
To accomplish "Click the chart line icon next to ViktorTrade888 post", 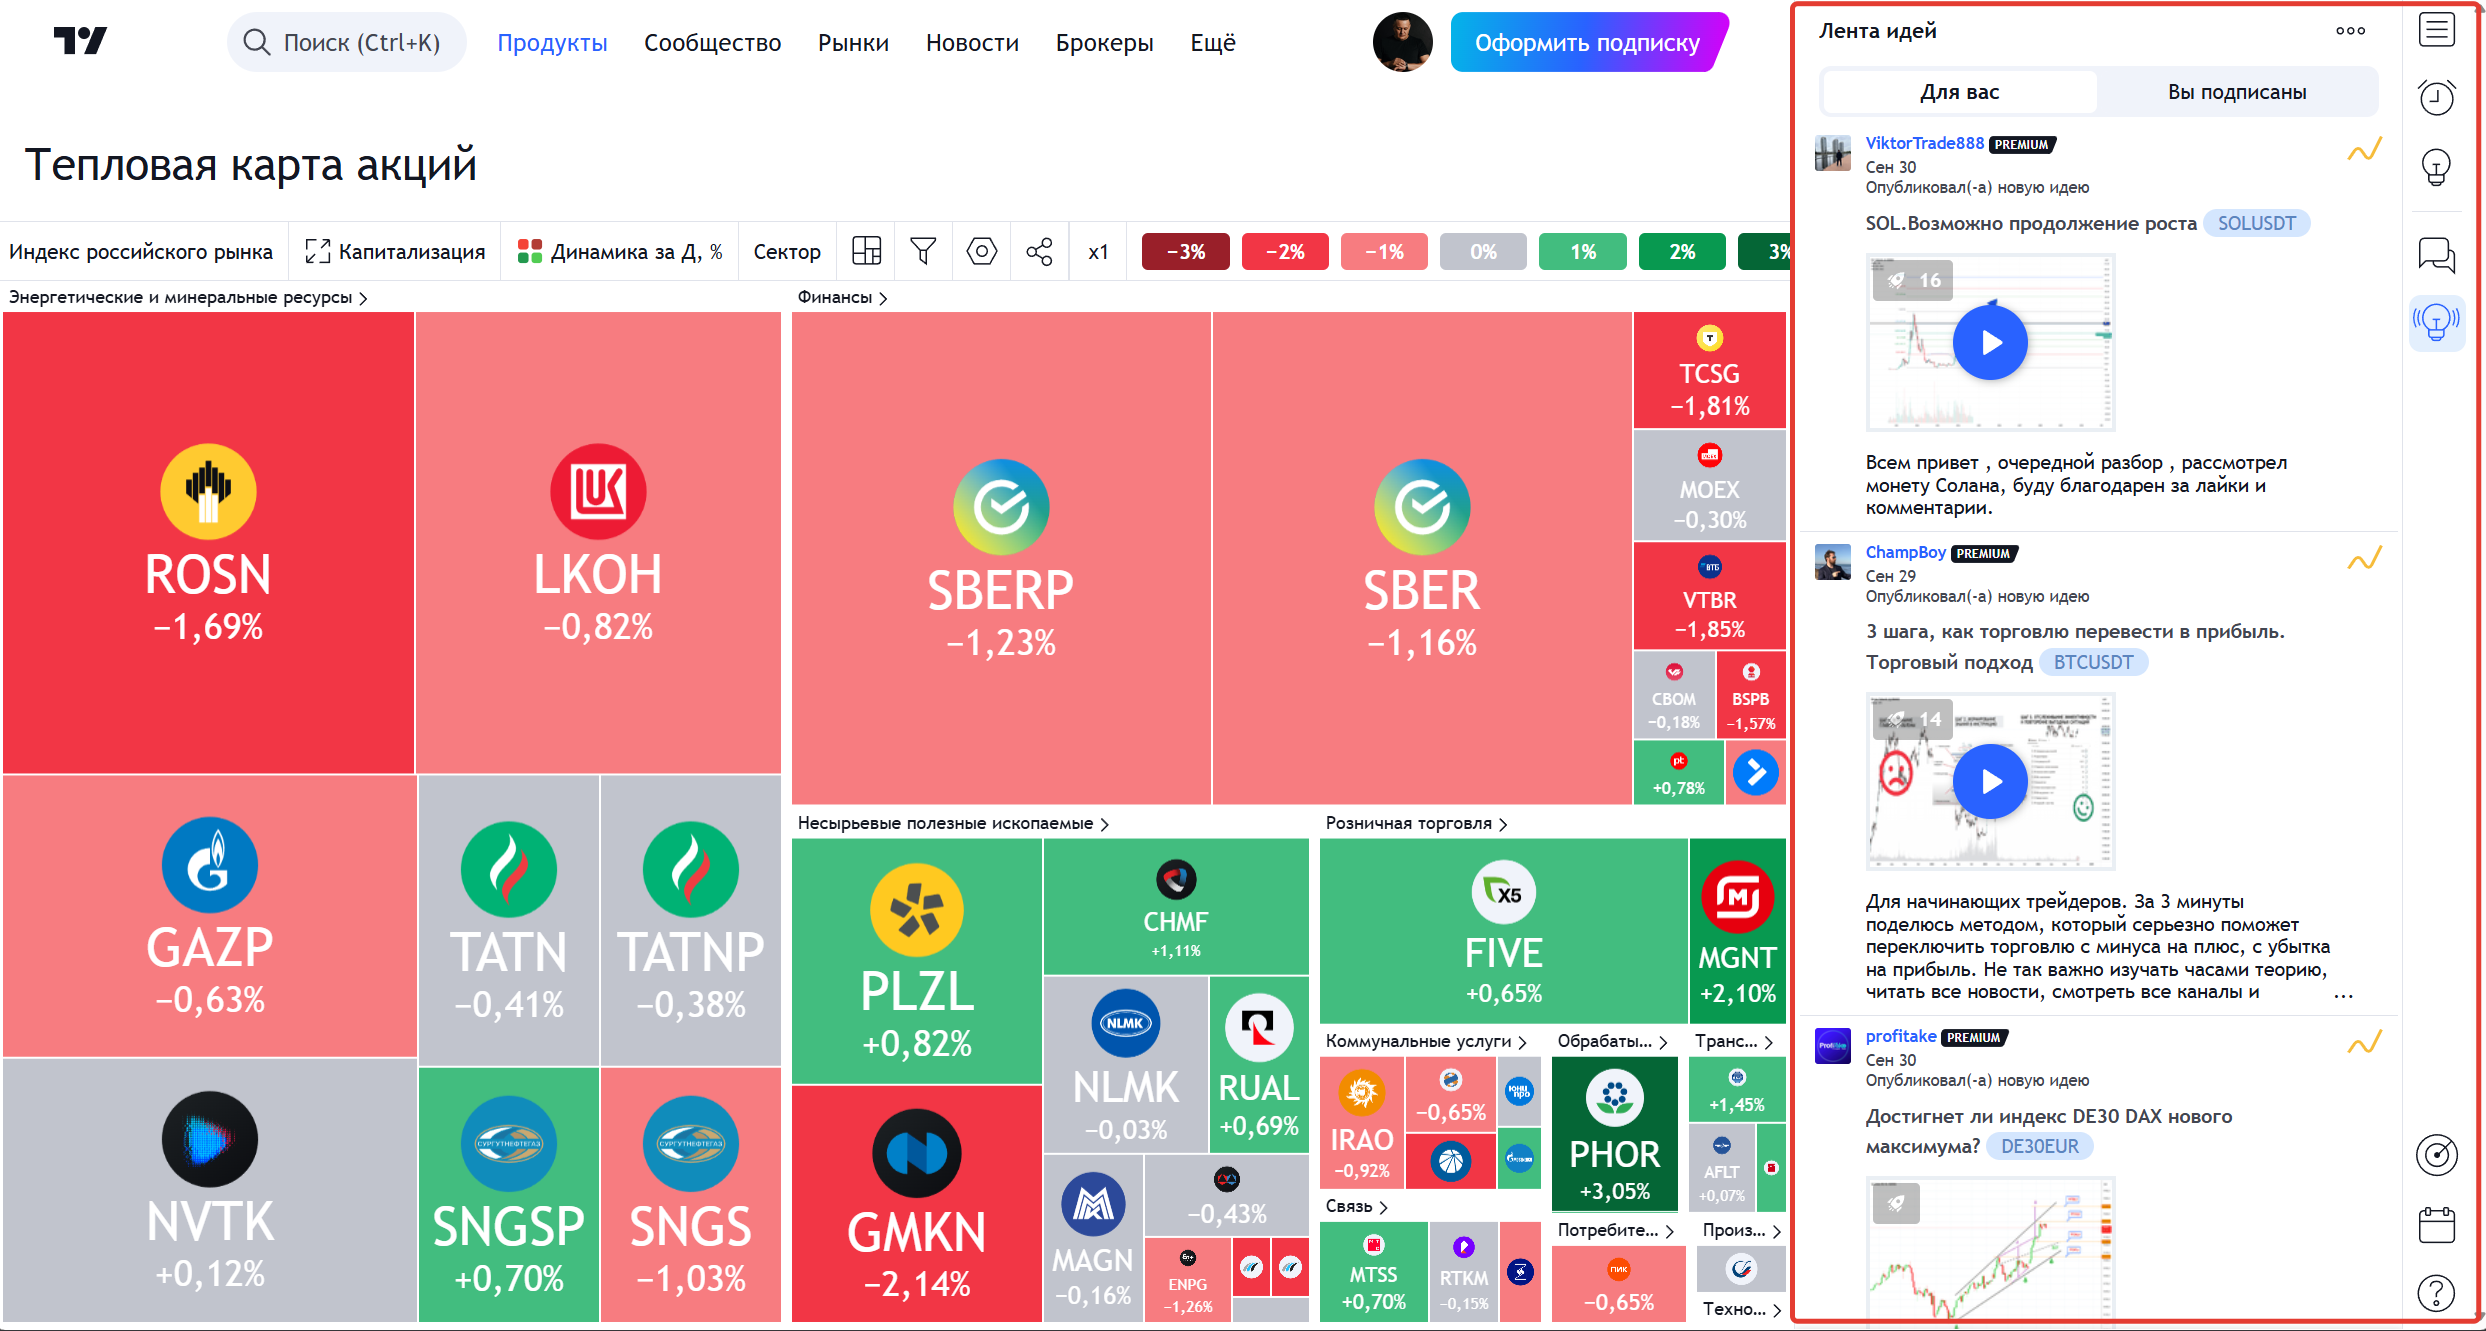I will coord(2365,150).
